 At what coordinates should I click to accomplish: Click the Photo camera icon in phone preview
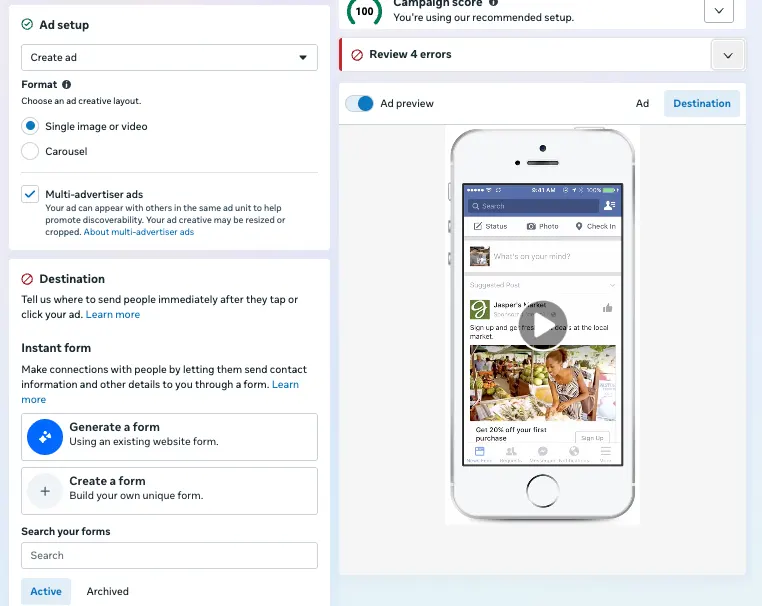click(532, 226)
